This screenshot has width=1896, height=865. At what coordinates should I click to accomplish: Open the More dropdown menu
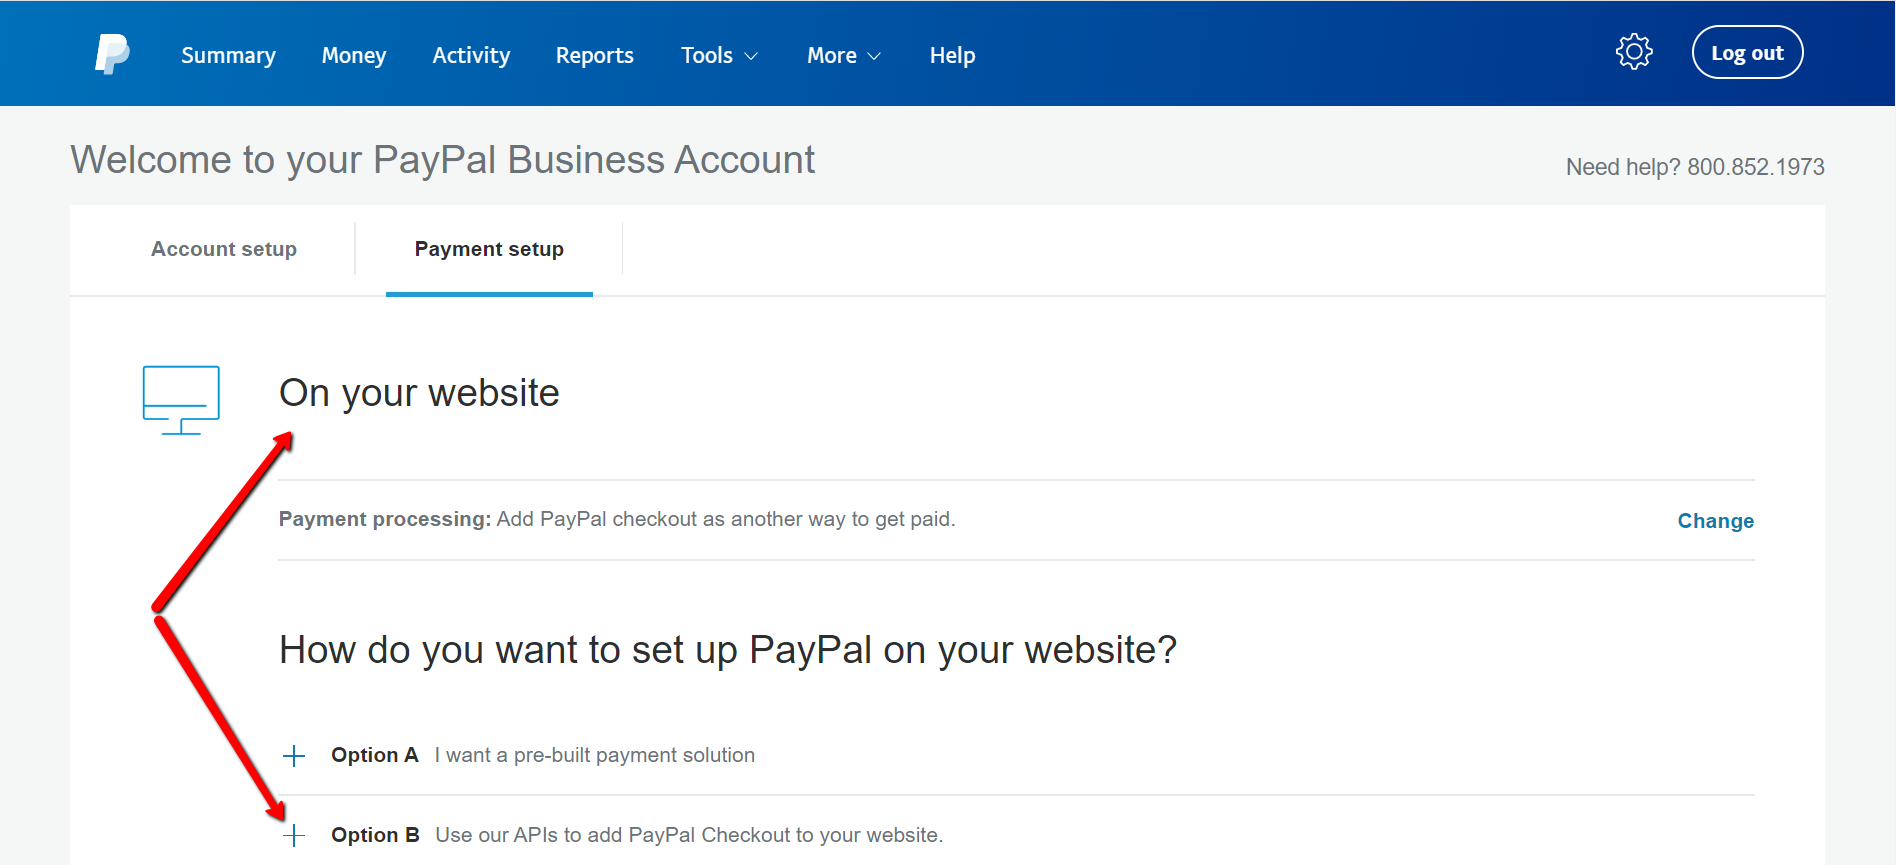pyautogui.click(x=844, y=55)
